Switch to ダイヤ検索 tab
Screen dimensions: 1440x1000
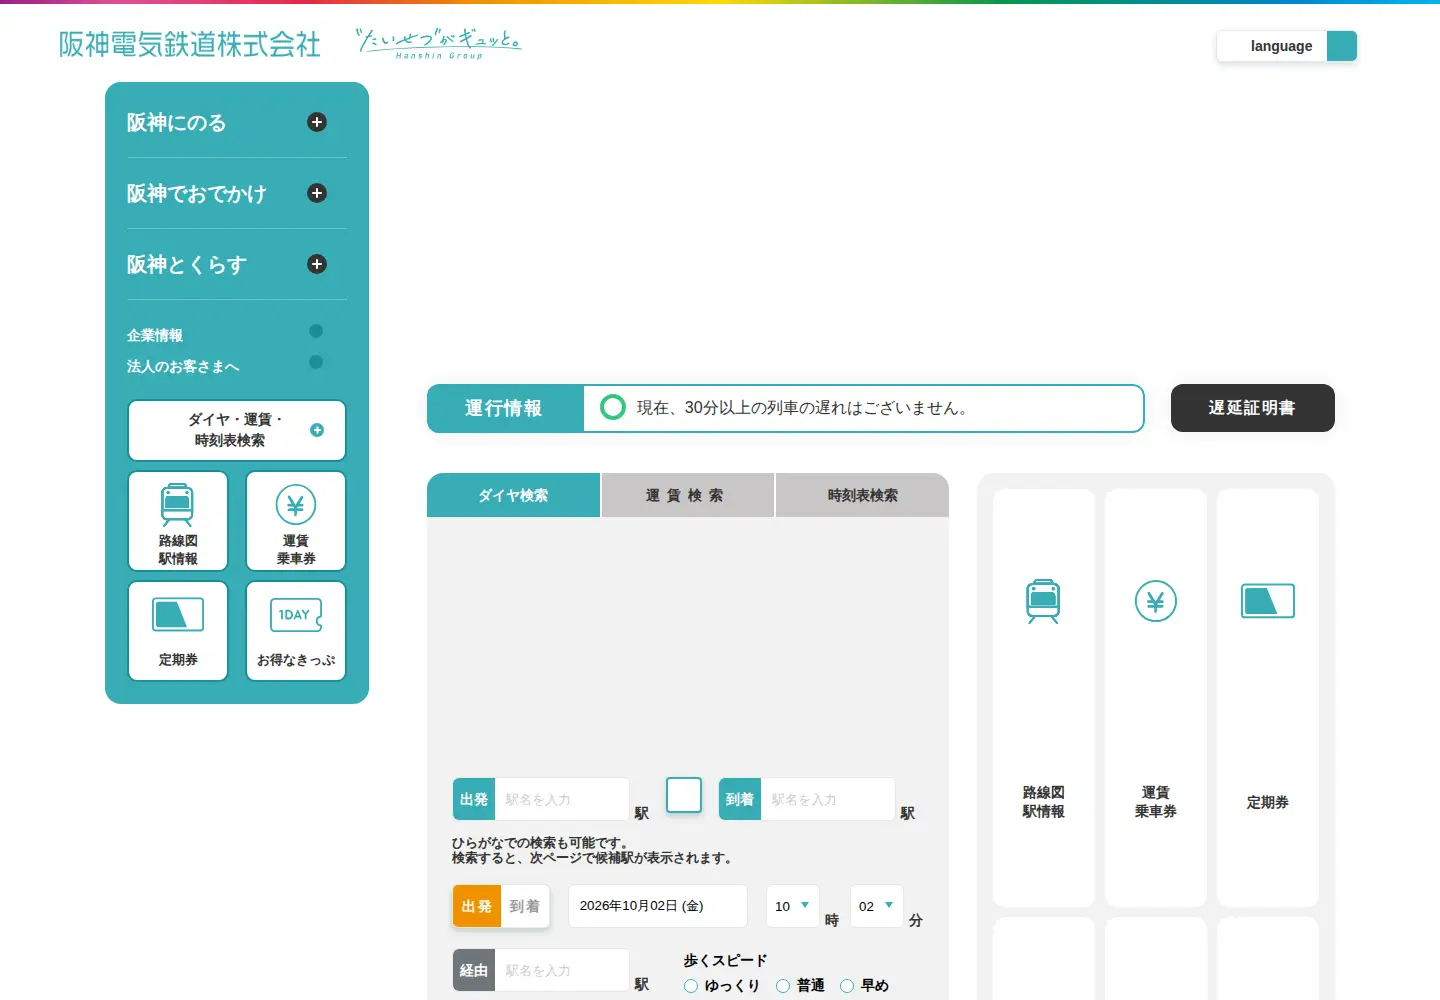coord(513,495)
